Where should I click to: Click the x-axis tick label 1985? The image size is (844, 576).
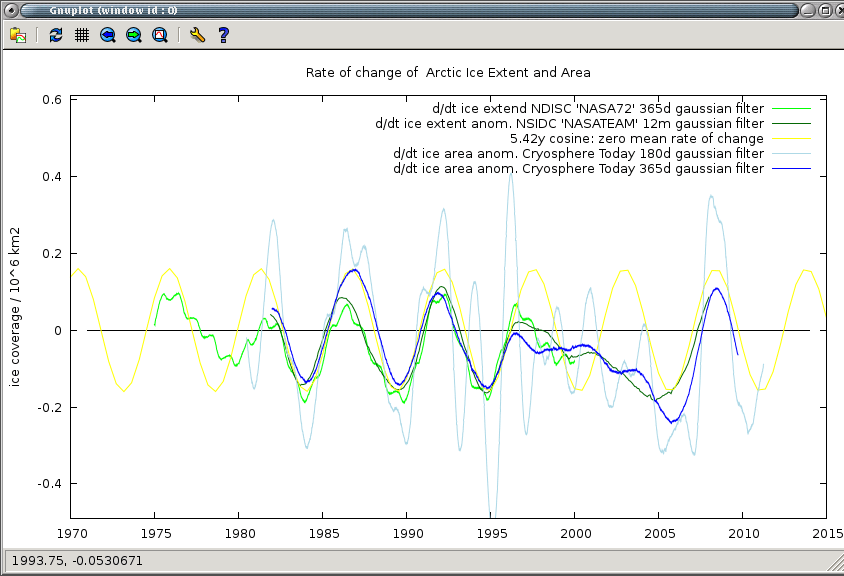click(x=324, y=533)
